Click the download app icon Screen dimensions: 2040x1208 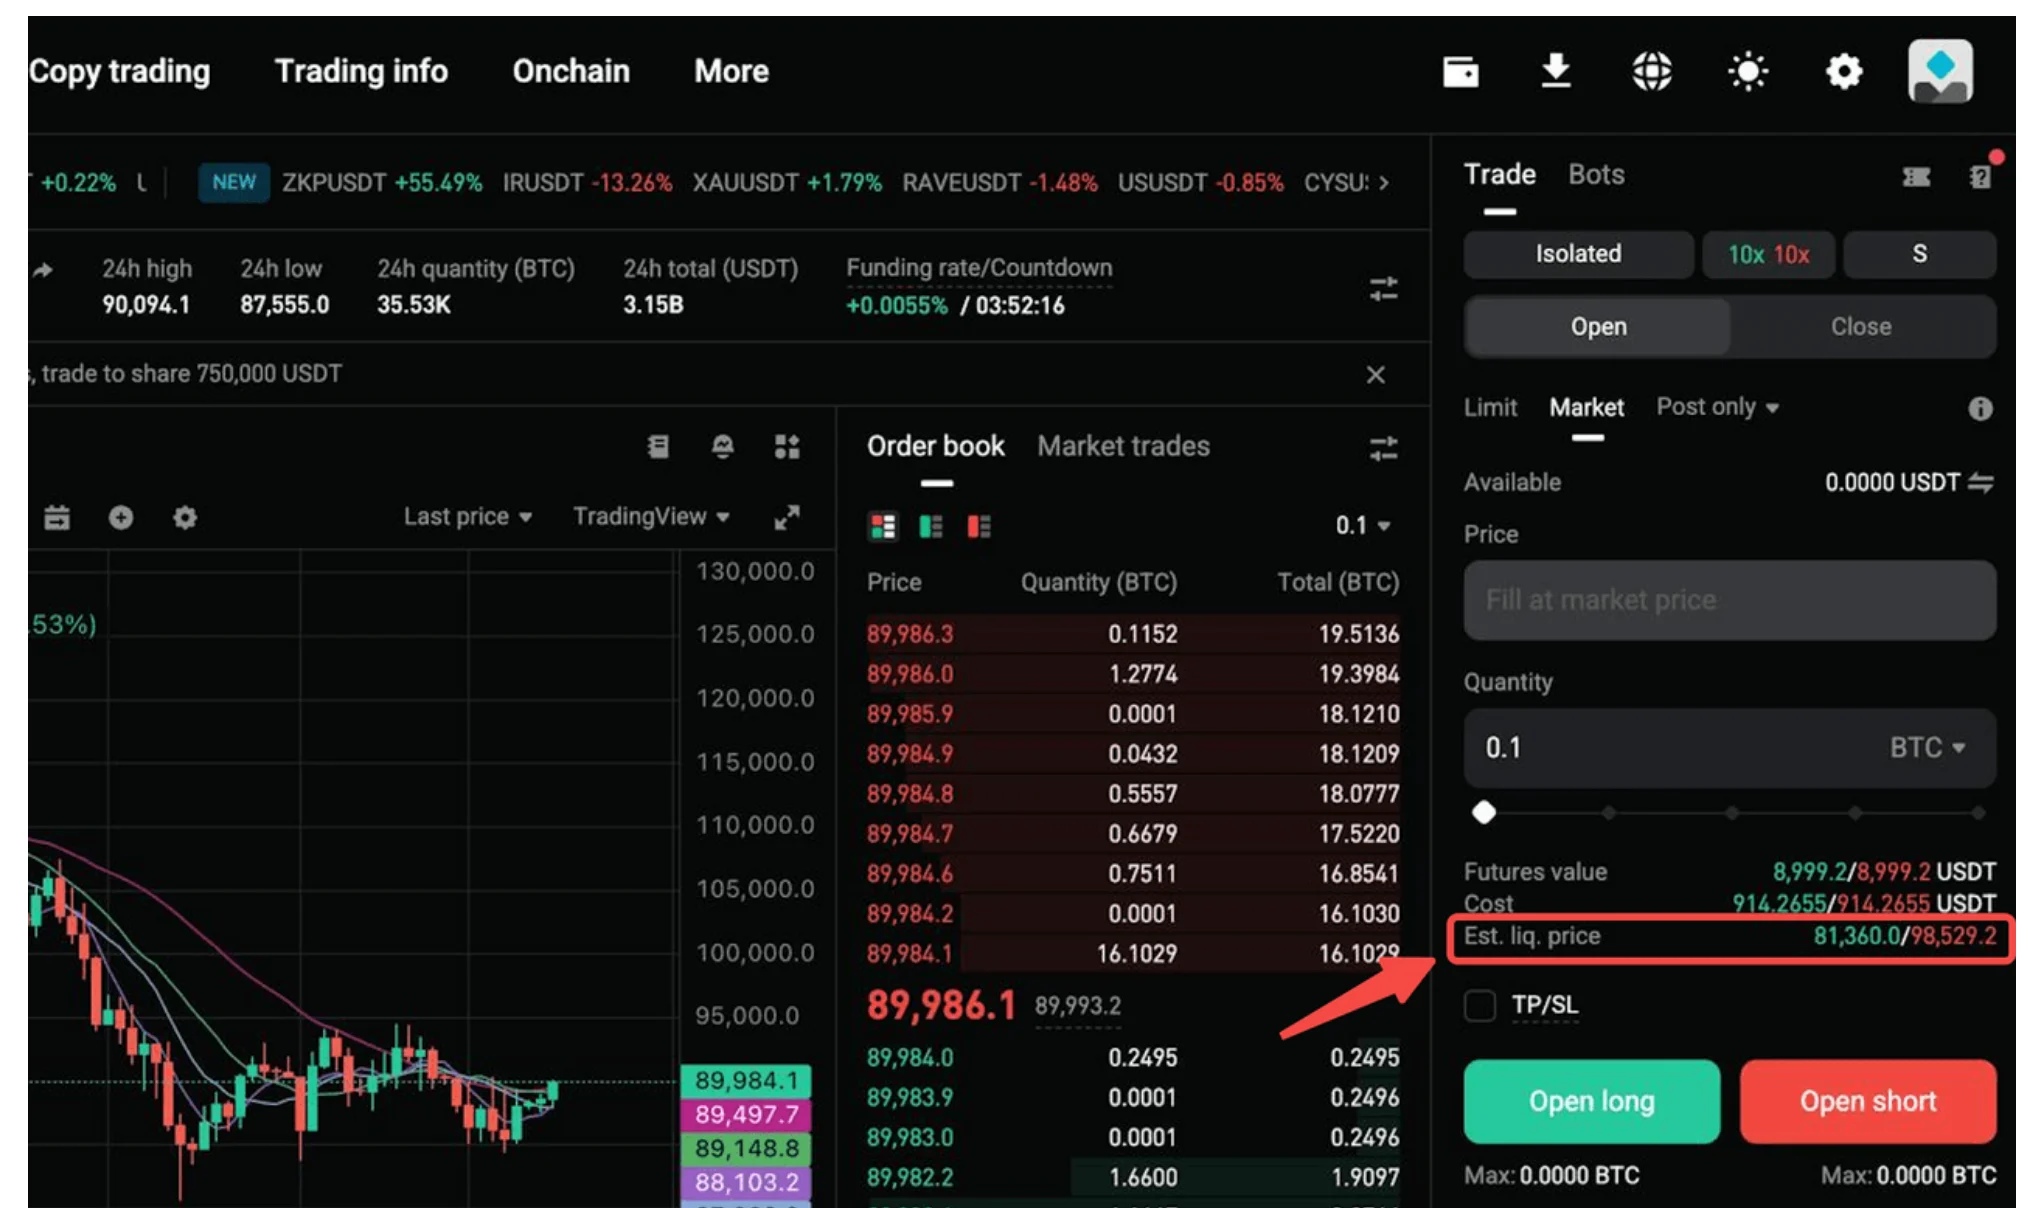tap(1555, 72)
